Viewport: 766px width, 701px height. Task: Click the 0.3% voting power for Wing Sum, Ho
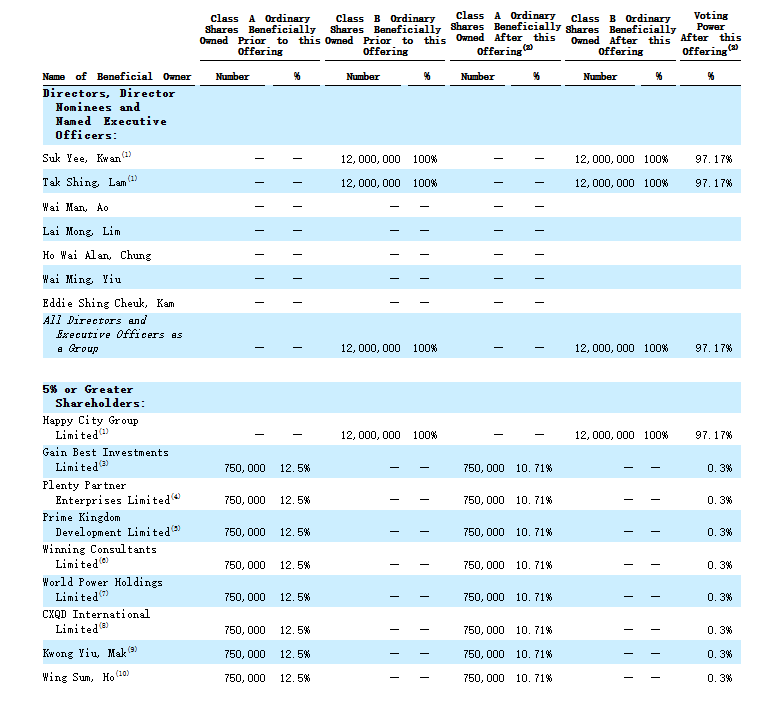[718, 678]
